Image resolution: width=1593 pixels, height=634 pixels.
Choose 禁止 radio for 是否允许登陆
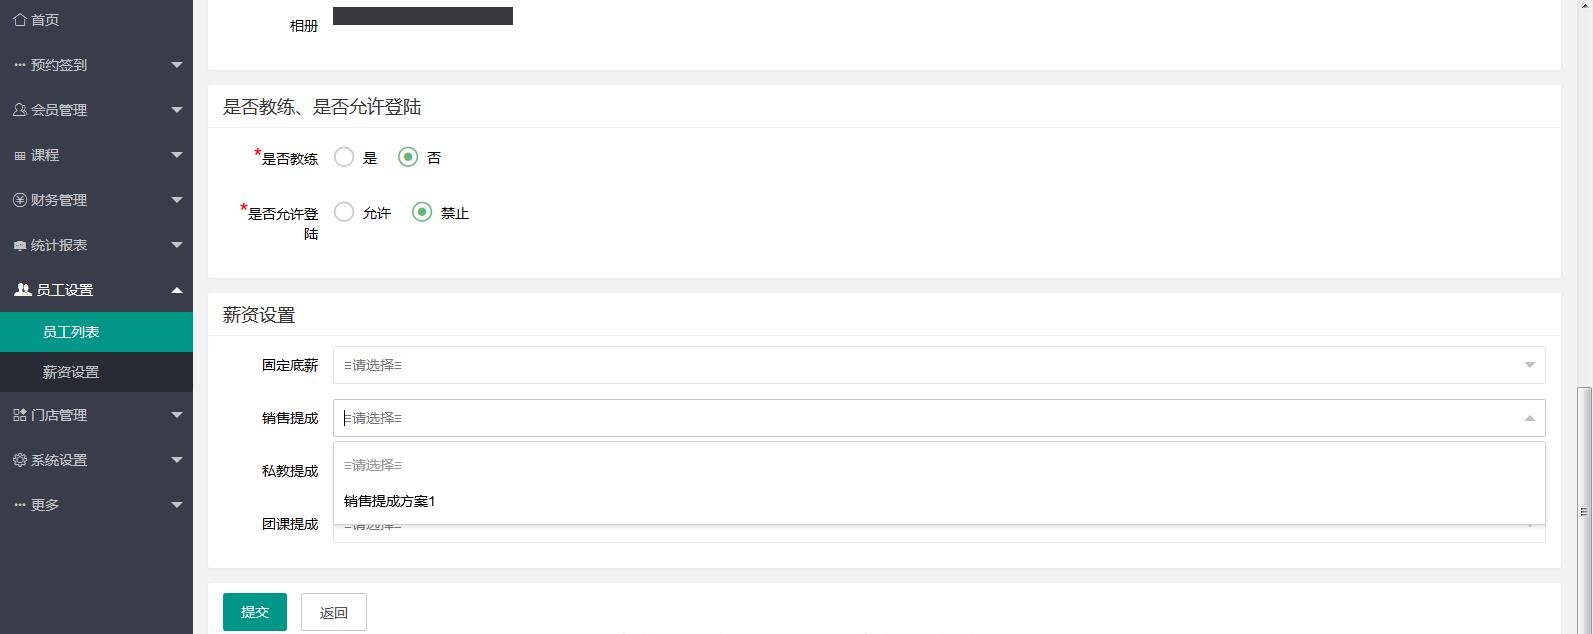[422, 212]
